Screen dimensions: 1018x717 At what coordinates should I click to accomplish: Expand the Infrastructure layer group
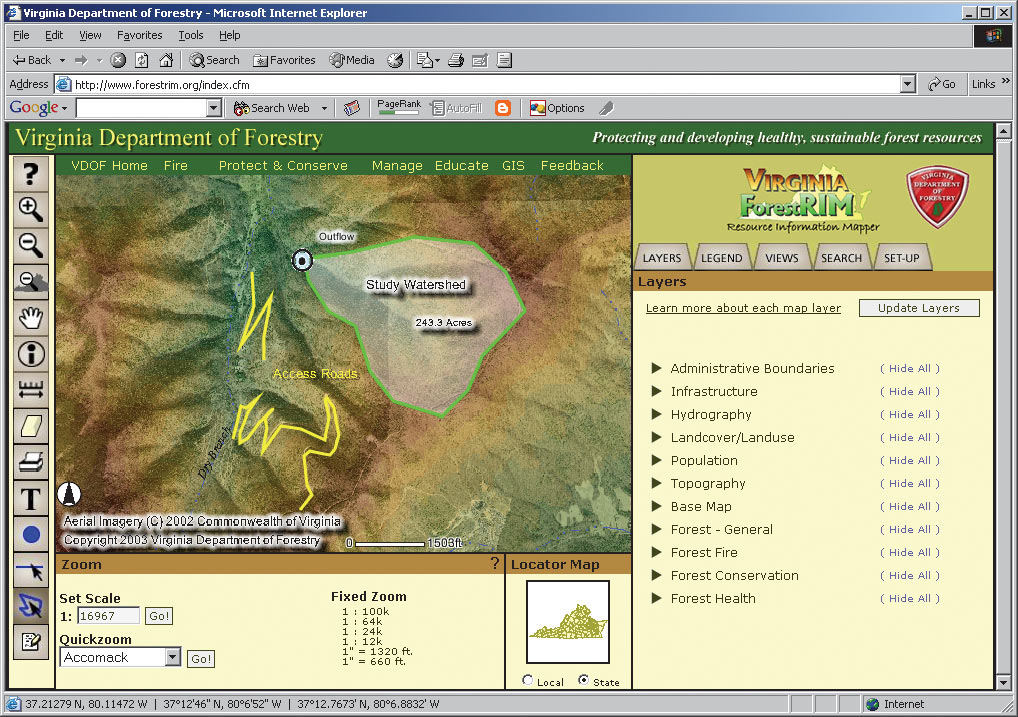pyautogui.click(x=656, y=391)
